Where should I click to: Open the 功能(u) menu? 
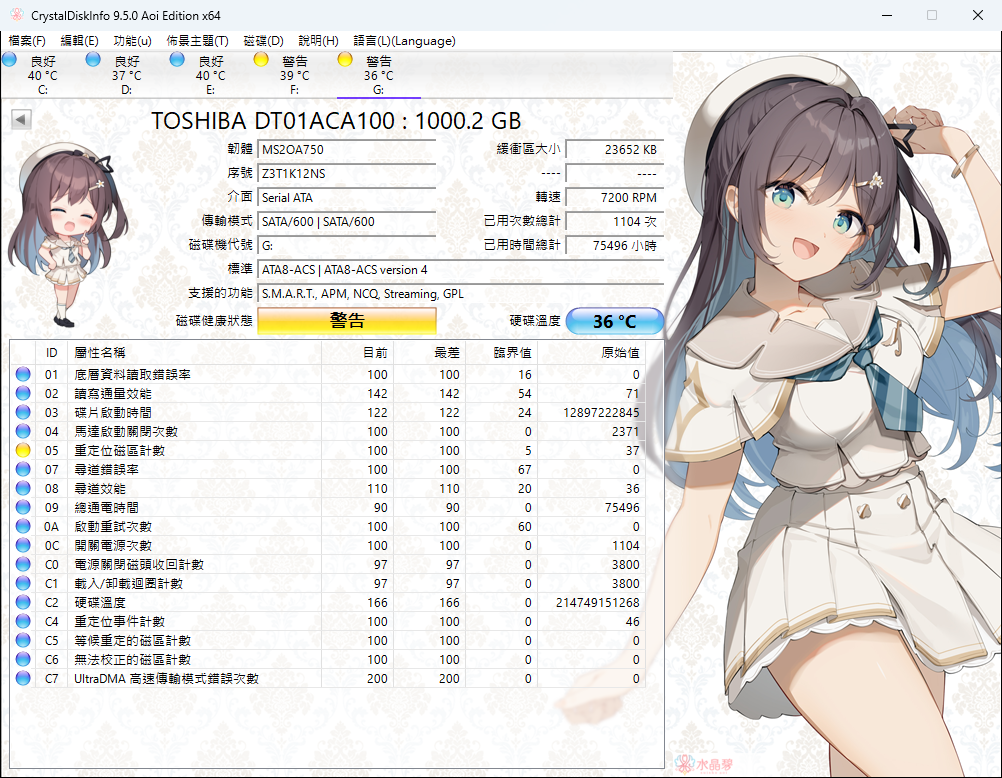coord(132,41)
